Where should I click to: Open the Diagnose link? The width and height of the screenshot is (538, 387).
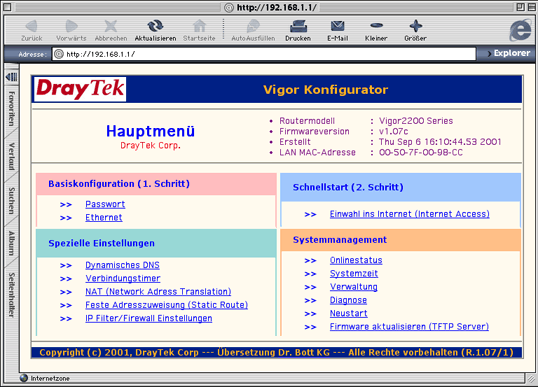pos(348,300)
